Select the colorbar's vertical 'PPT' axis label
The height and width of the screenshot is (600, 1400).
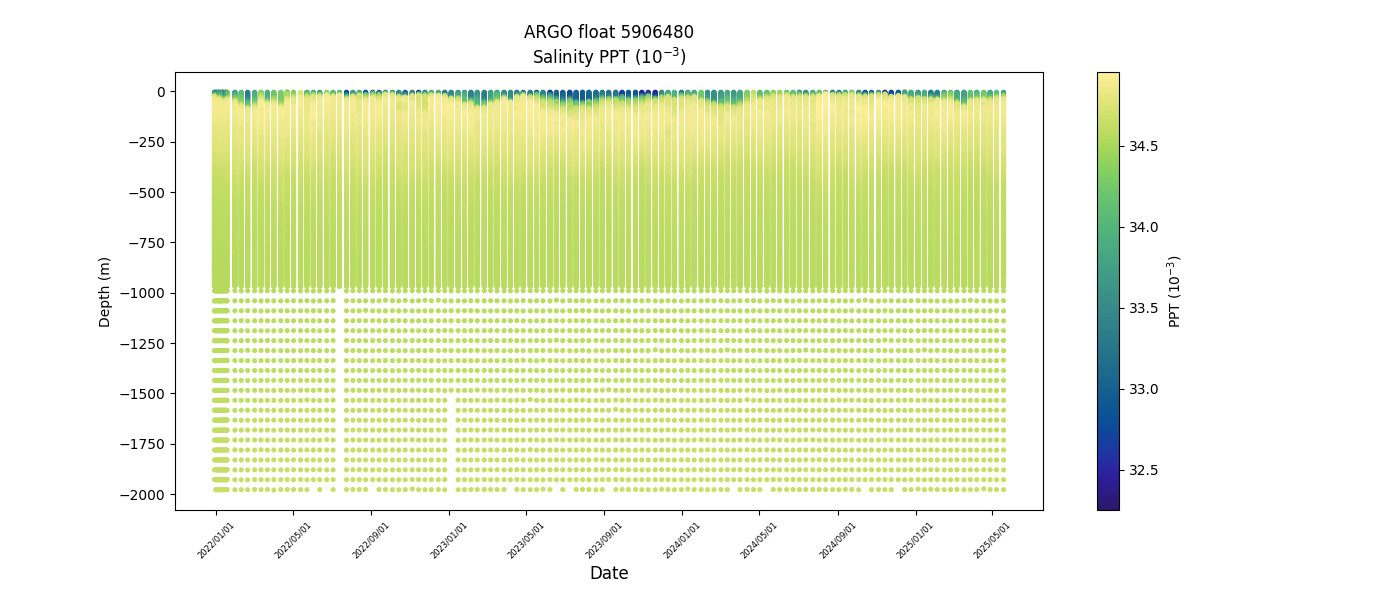click(1175, 291)
